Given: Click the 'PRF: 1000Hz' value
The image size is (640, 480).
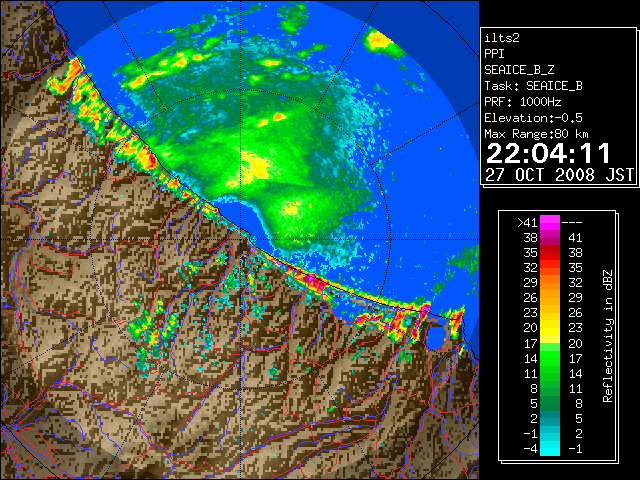Looking at the screenshot, I should [523, 102].
